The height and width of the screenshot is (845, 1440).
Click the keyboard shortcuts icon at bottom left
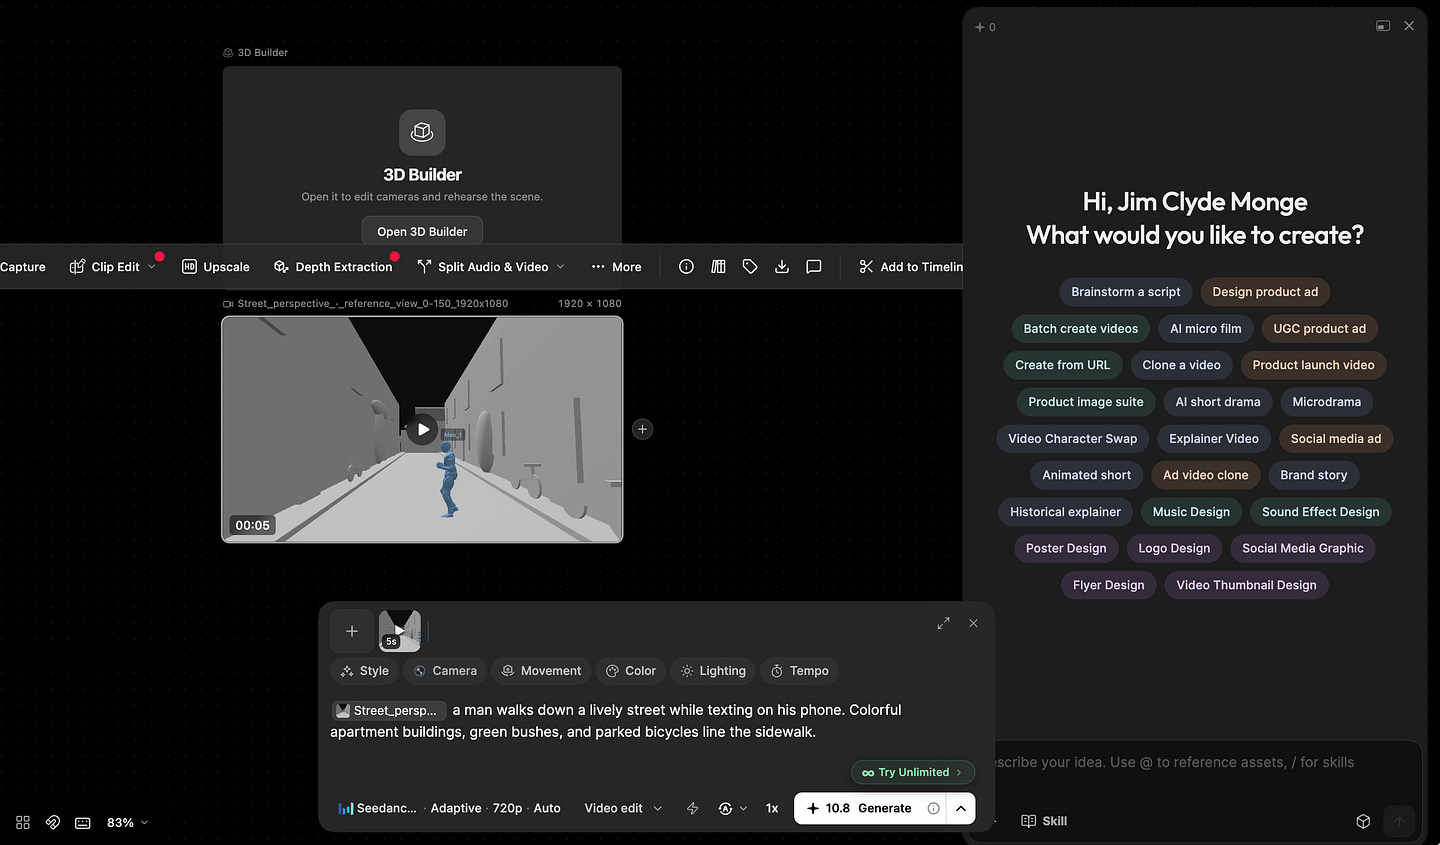click(x=83, y=822)
